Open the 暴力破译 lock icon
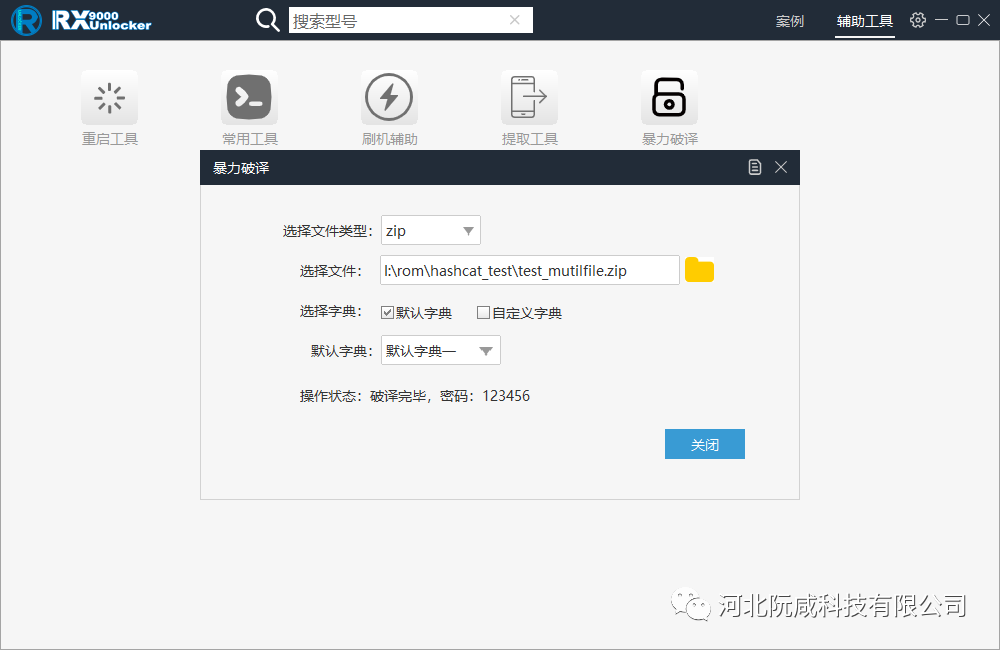Viewport: 1000px width, 650px height. [x=669, y=98]
